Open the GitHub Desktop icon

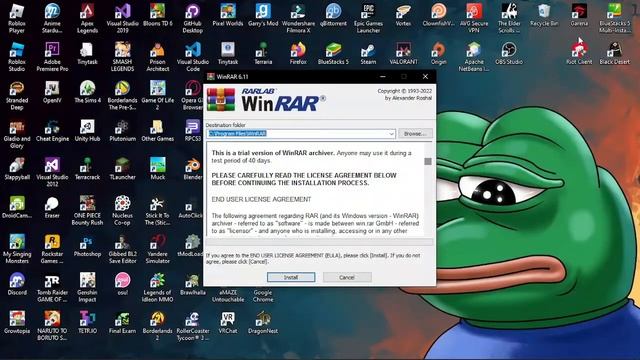(x=193, y=18)
